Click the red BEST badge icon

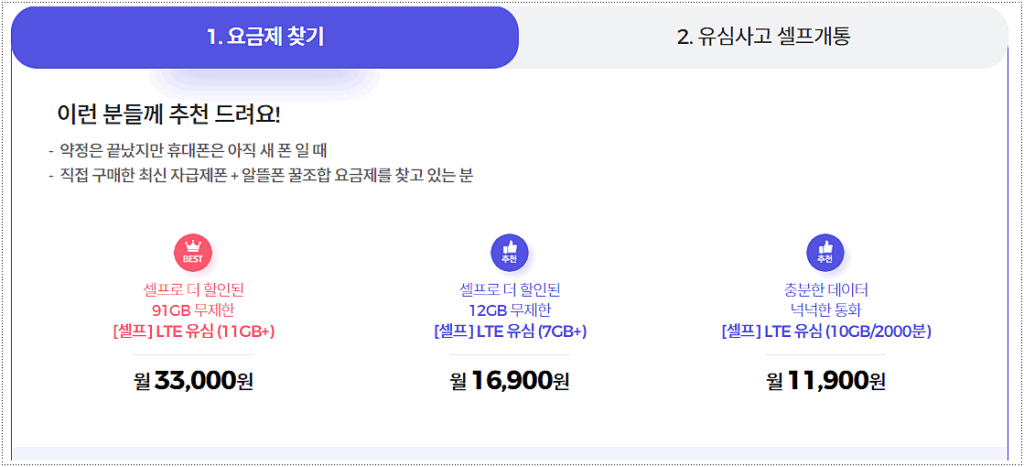coord(193,253)
